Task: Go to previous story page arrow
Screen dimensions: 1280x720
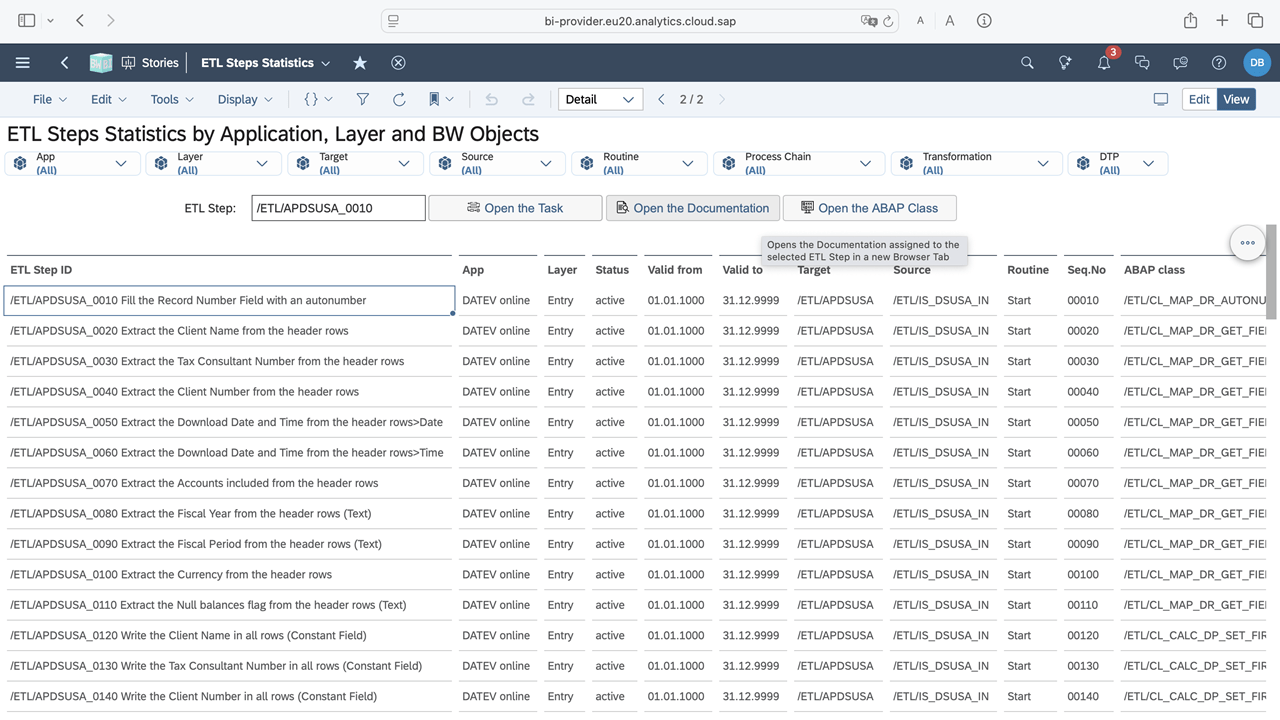Action: pos(661,99)
